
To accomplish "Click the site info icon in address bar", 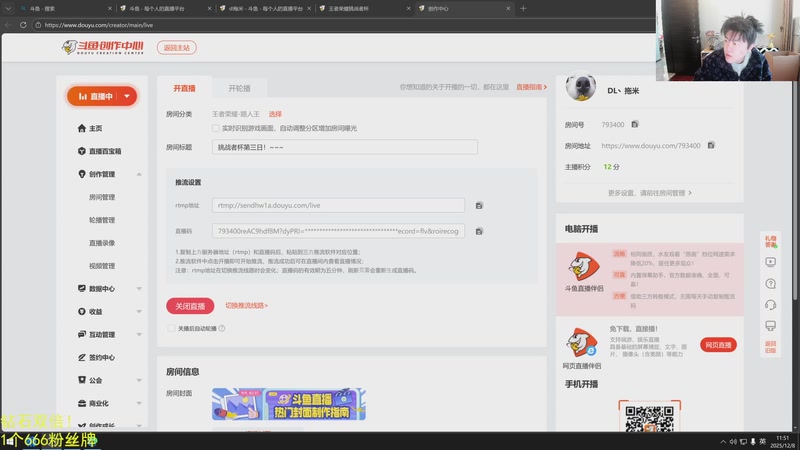I will 38,24.
